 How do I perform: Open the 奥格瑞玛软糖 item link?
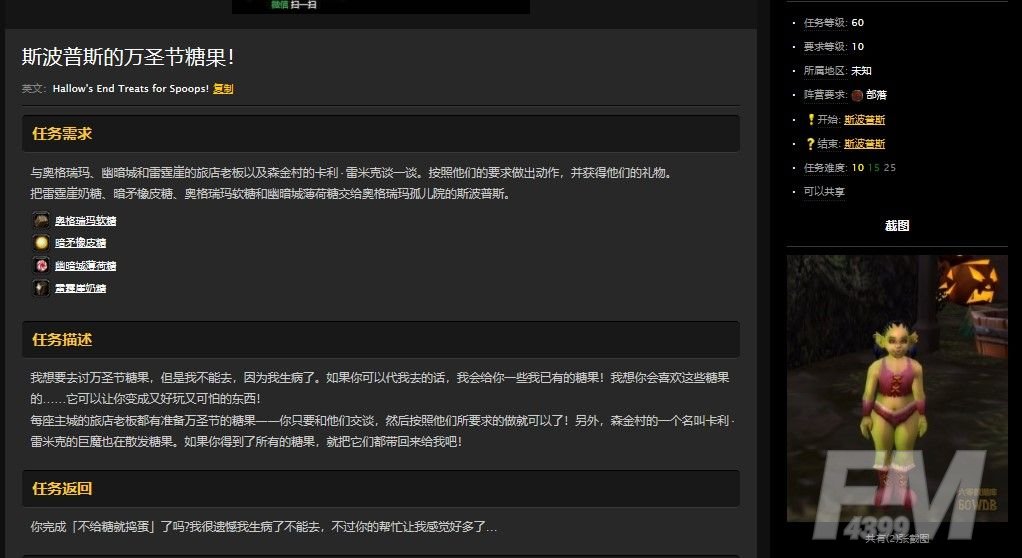coord(85,221)
